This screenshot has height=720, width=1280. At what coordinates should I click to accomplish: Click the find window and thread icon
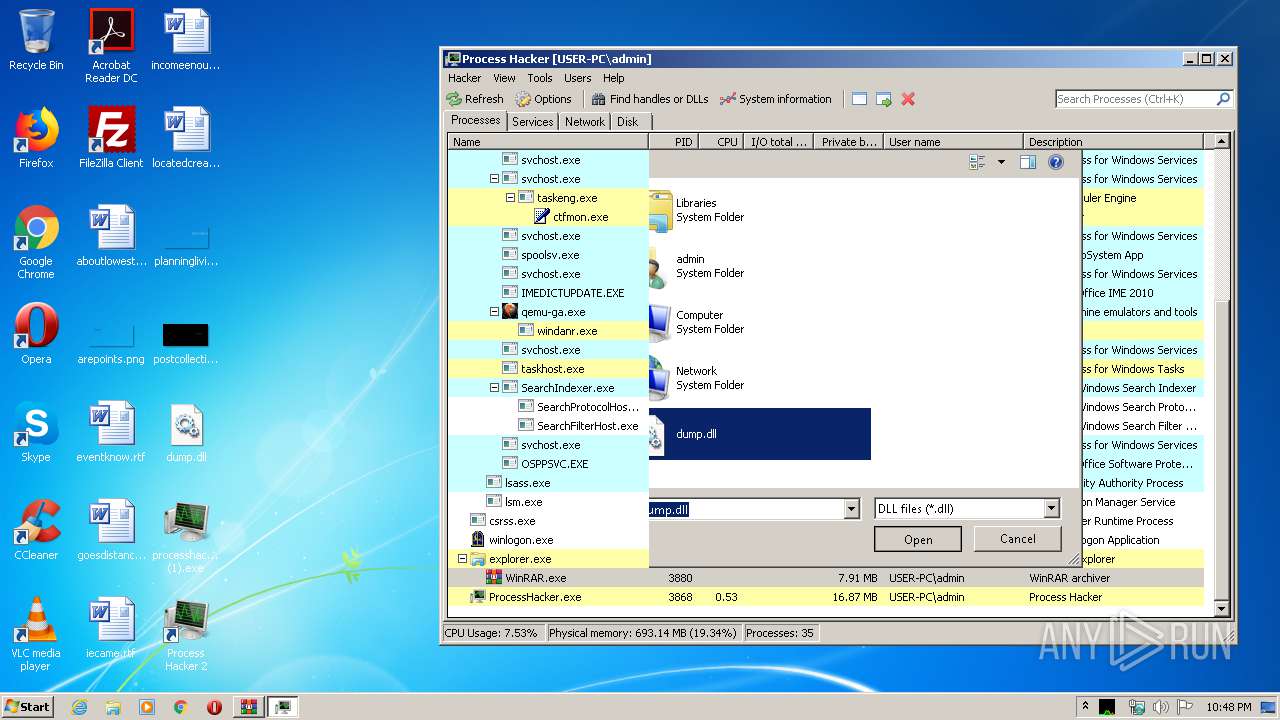[x=884, y=99]
